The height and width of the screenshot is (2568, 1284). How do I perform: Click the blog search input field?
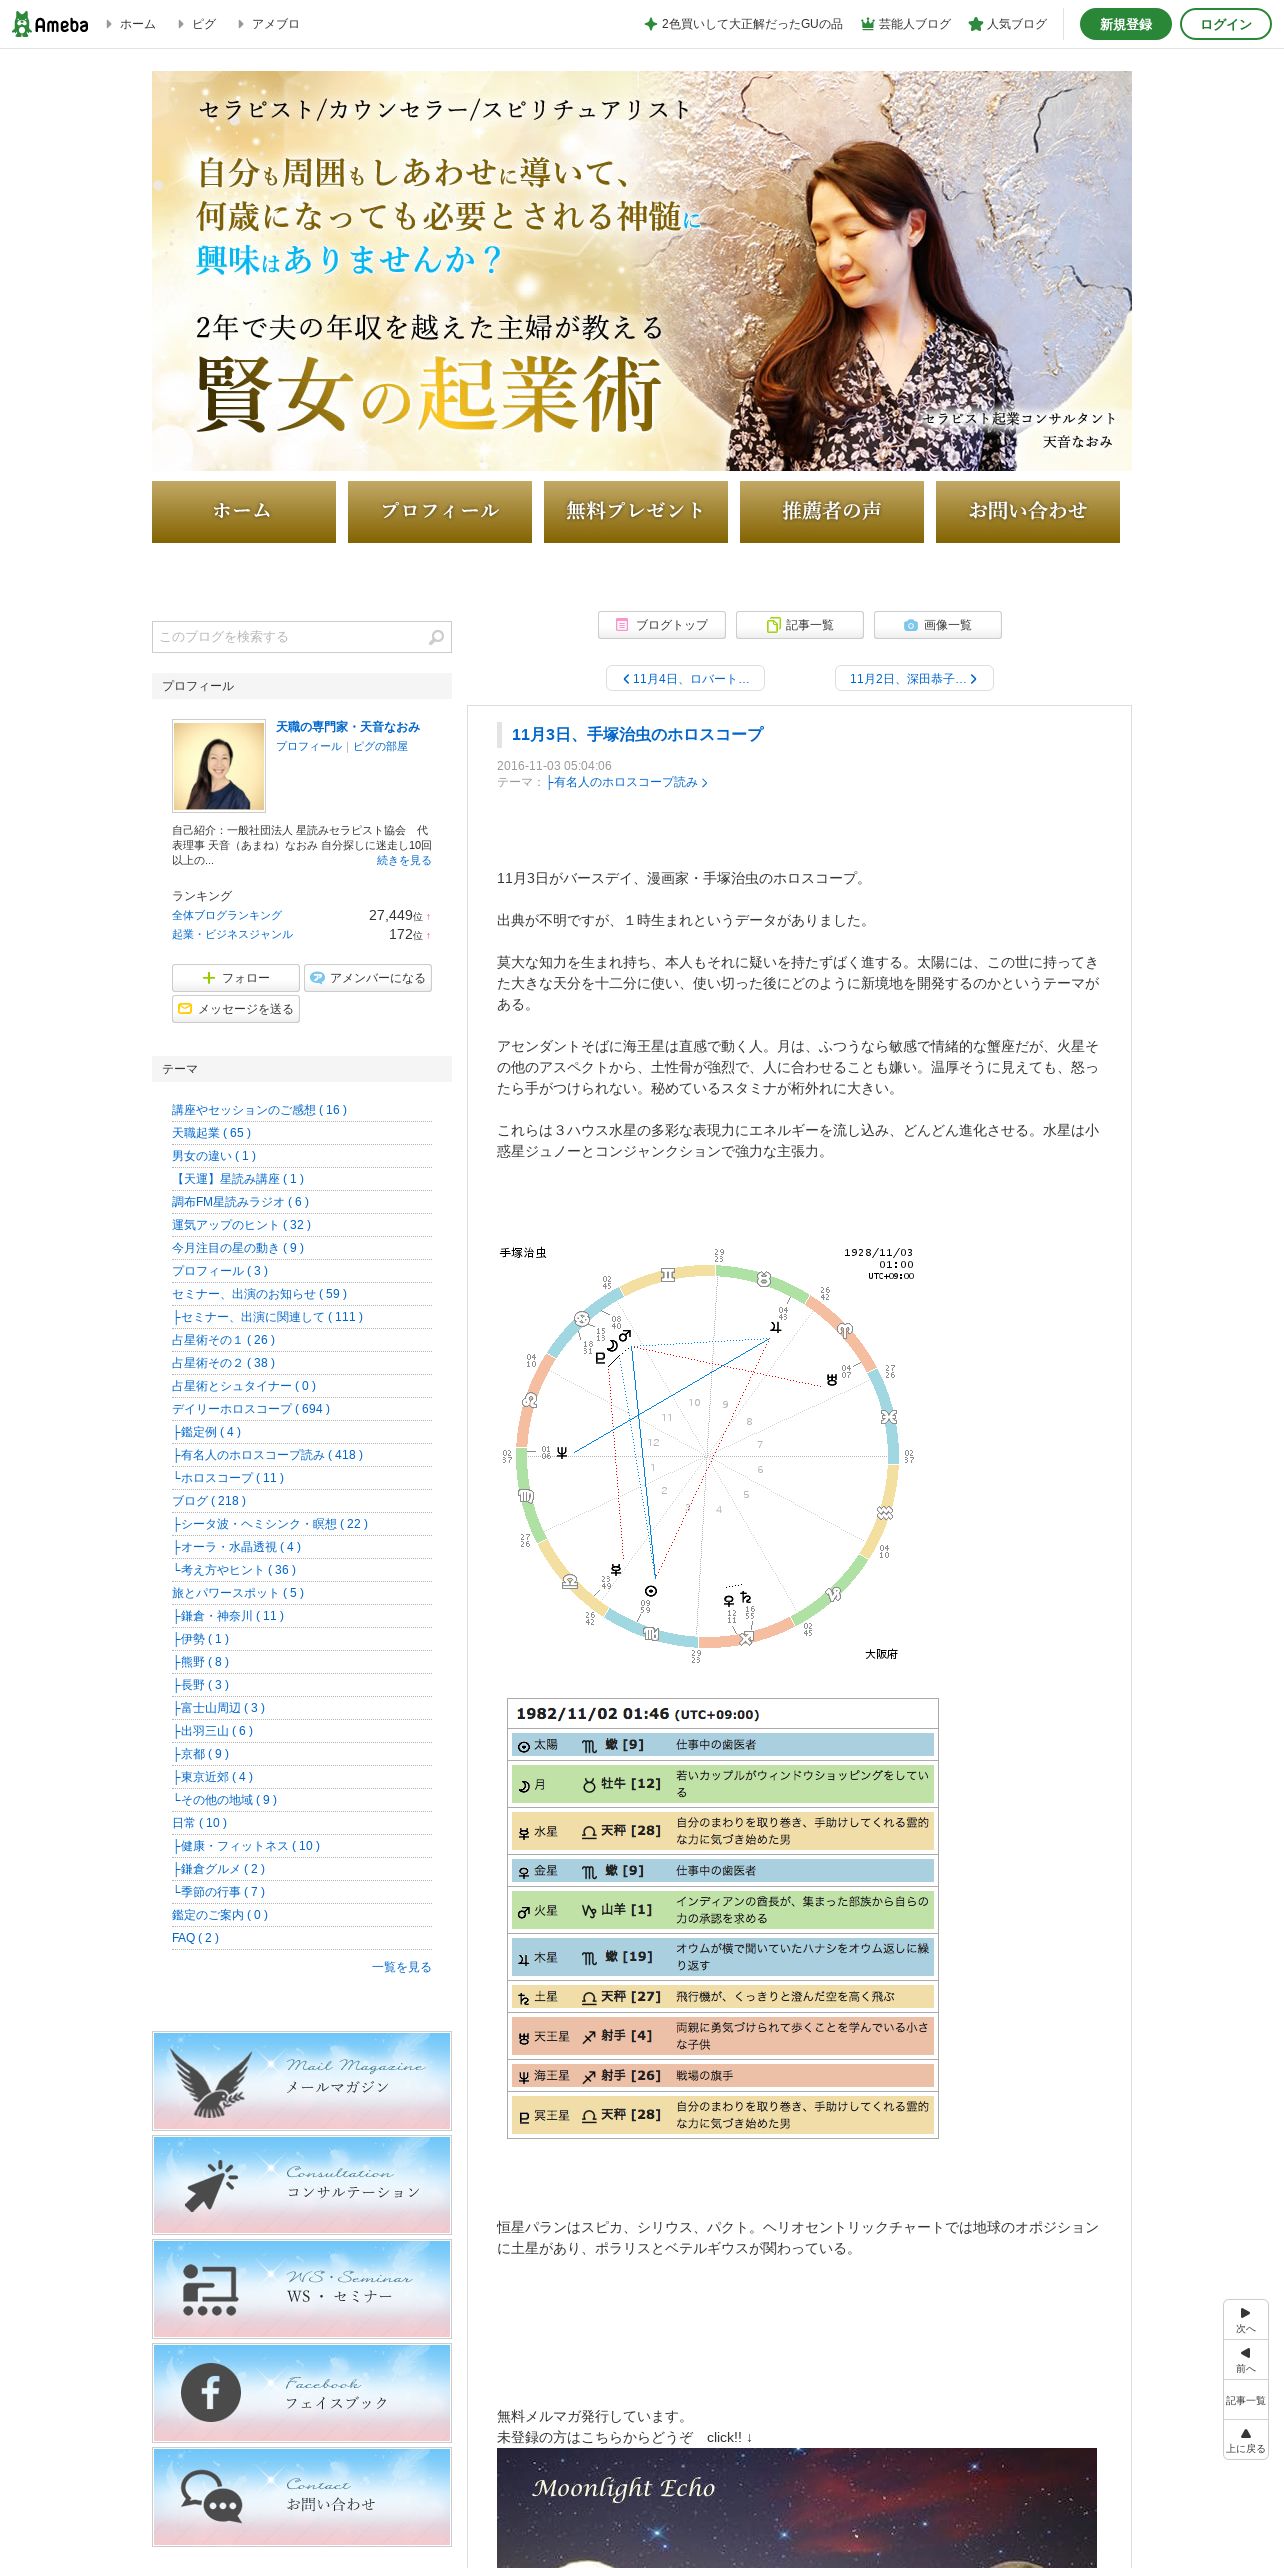click(290, 637)
